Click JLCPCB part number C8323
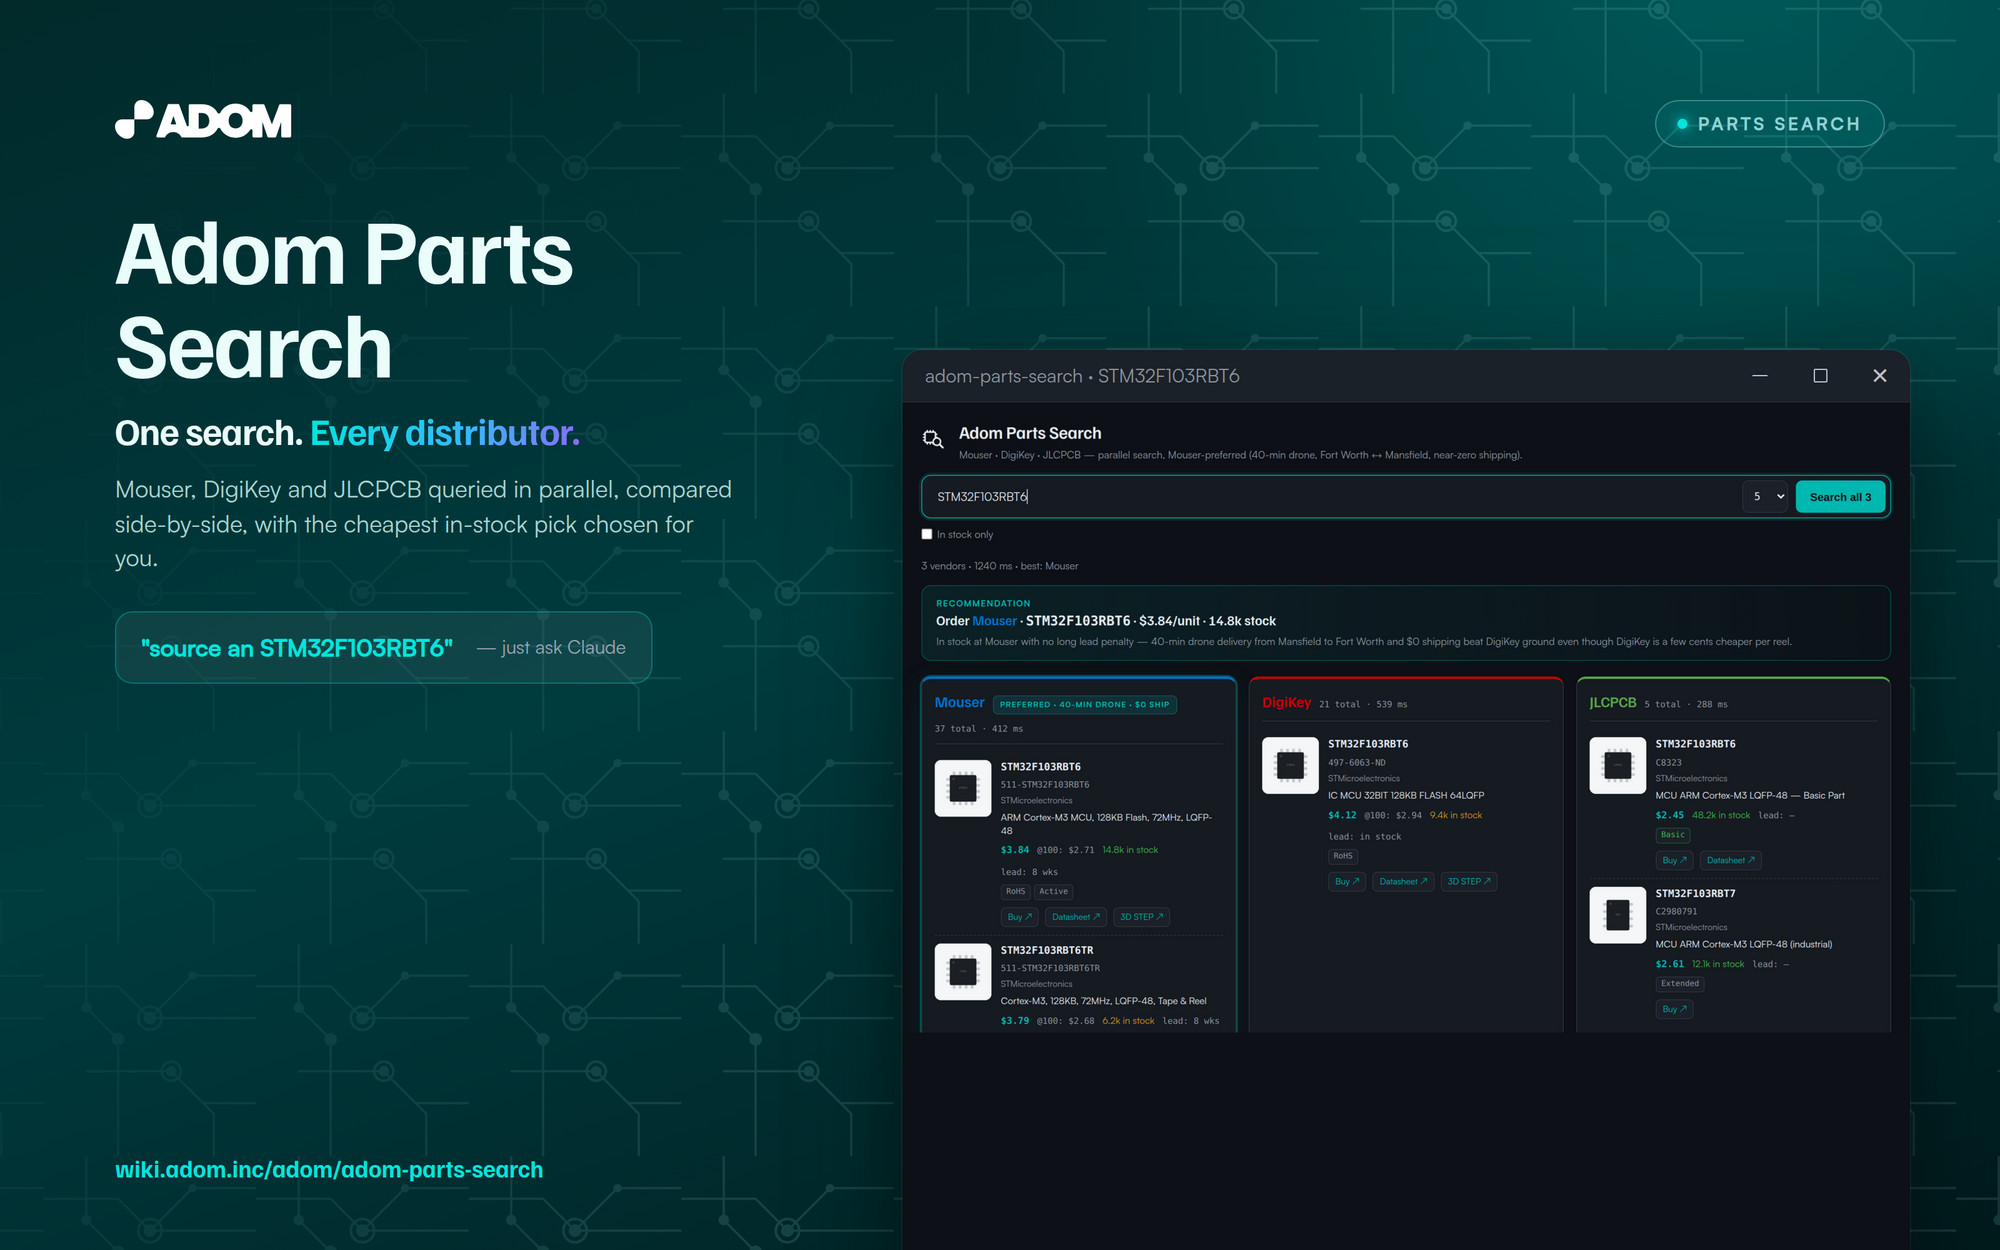2000x1250 pixels. point(1668,763)
